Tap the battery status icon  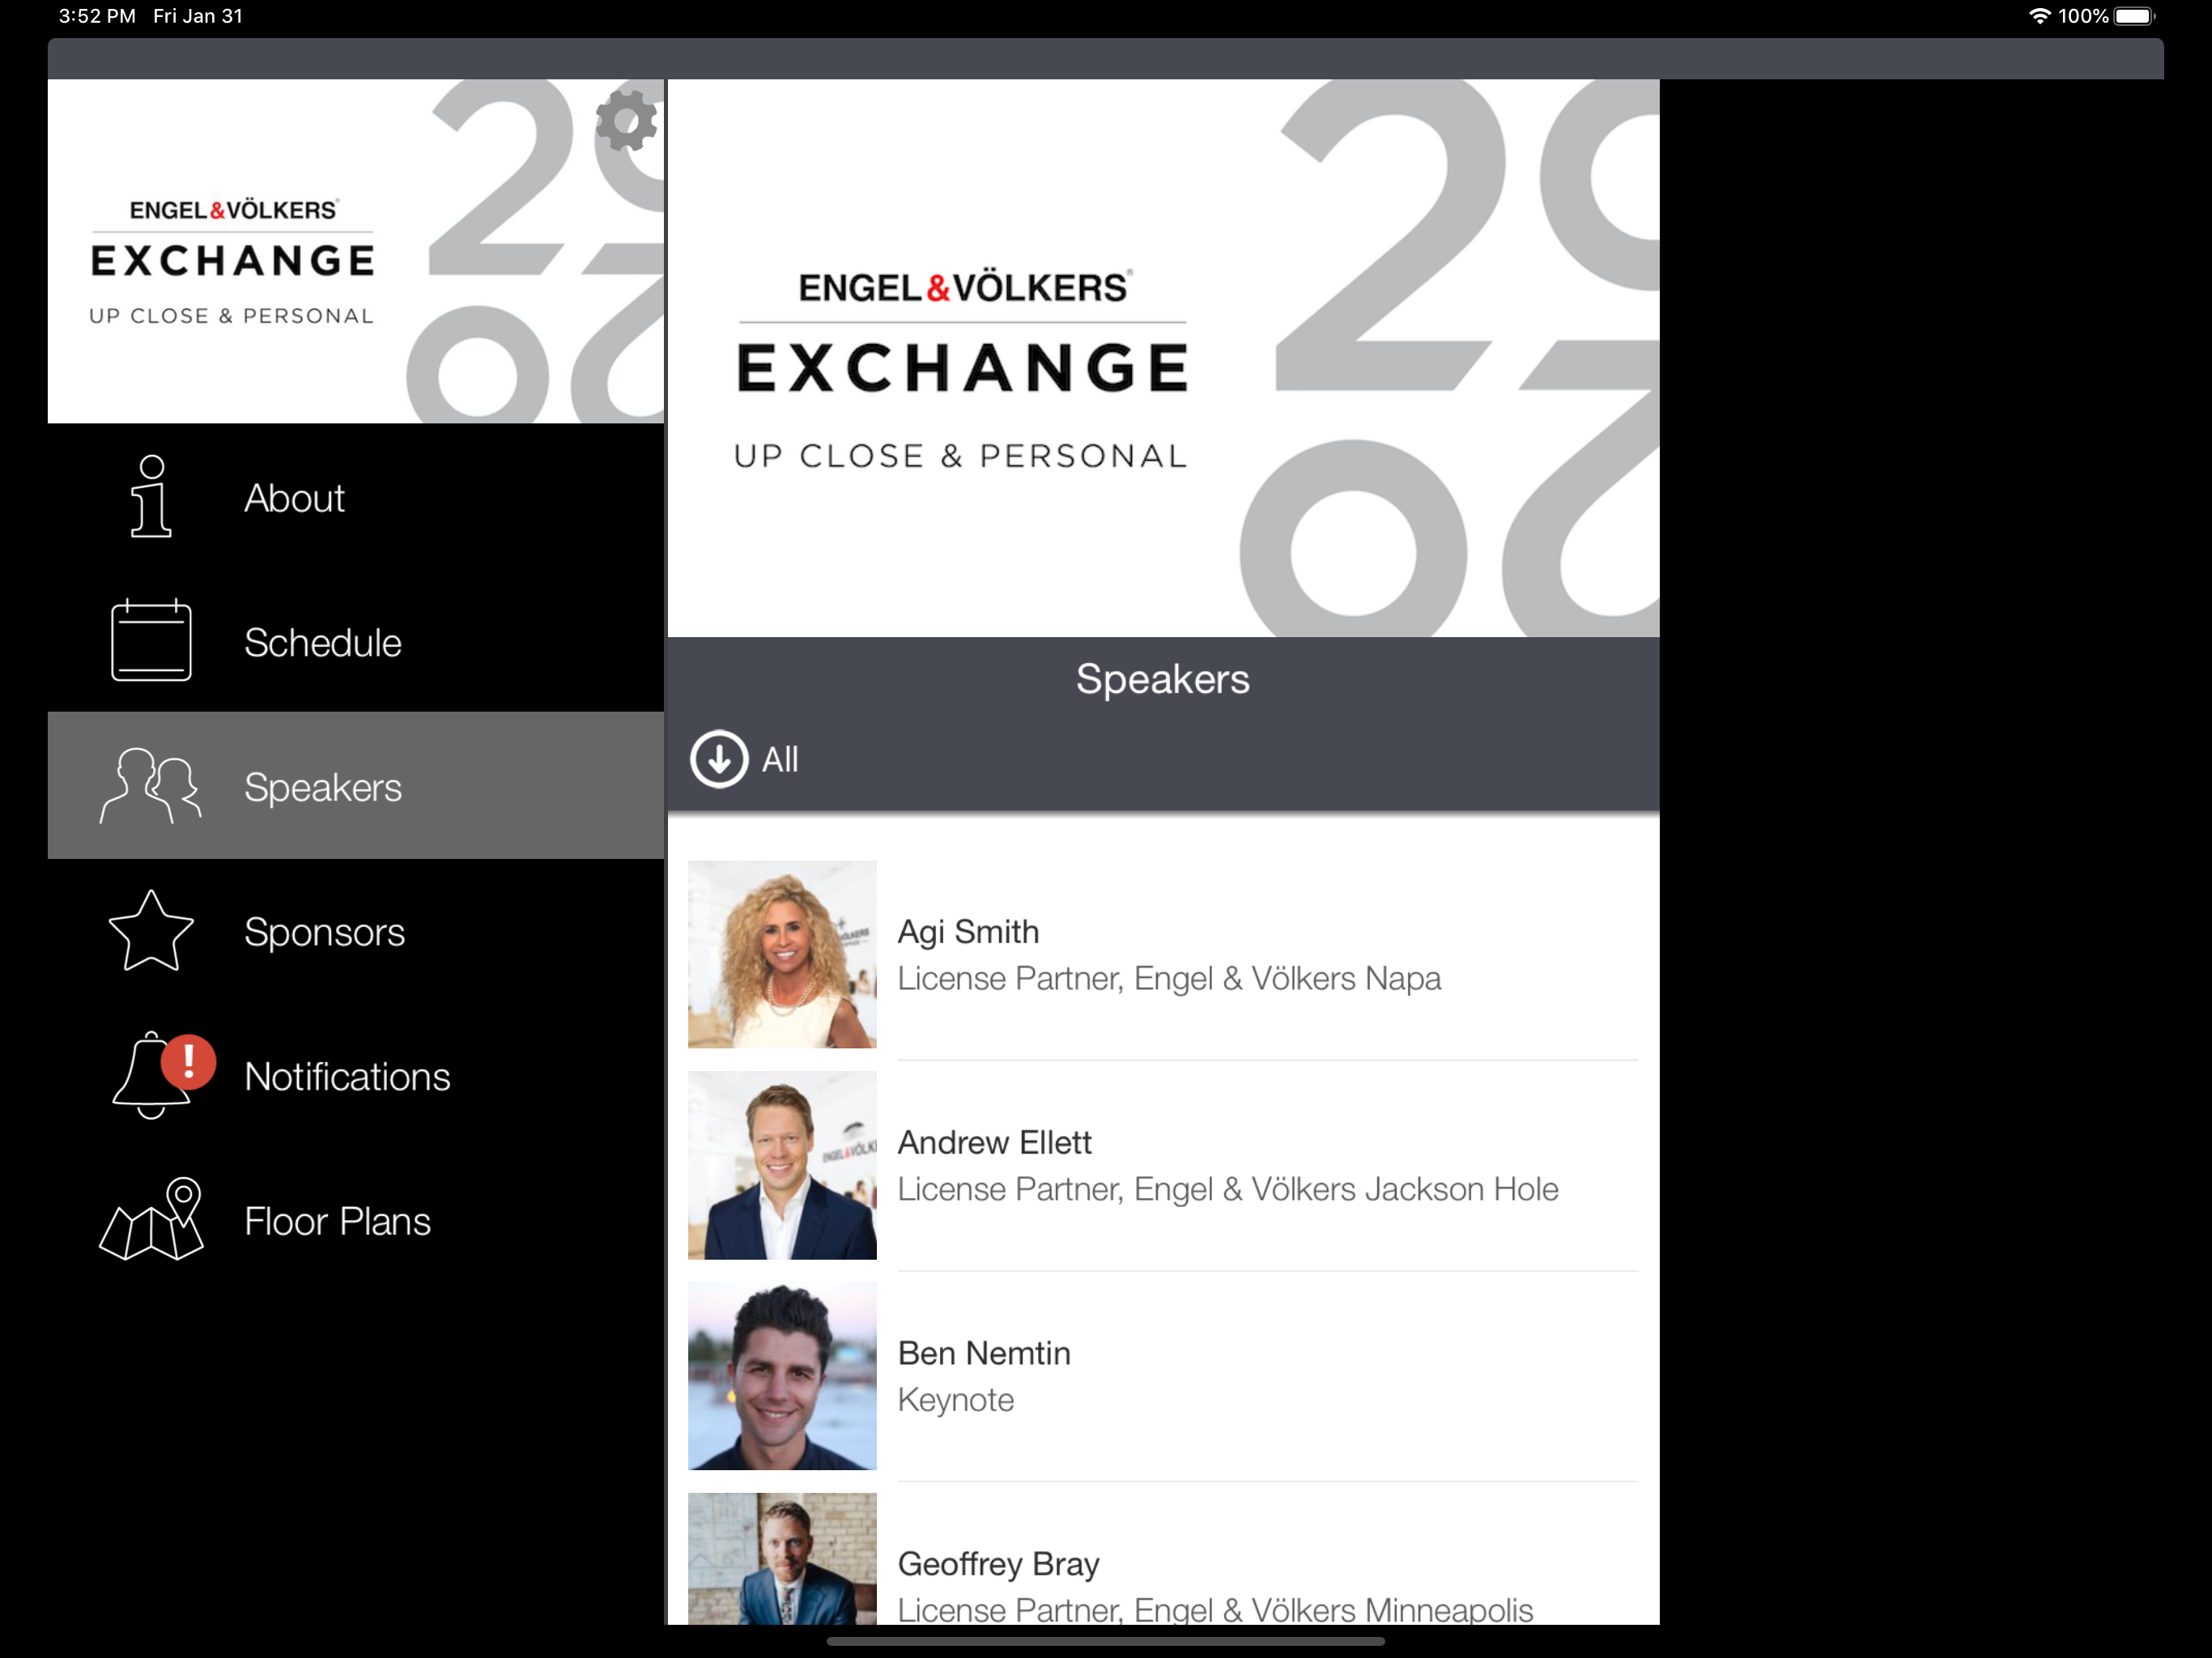tap(2133, 16)
